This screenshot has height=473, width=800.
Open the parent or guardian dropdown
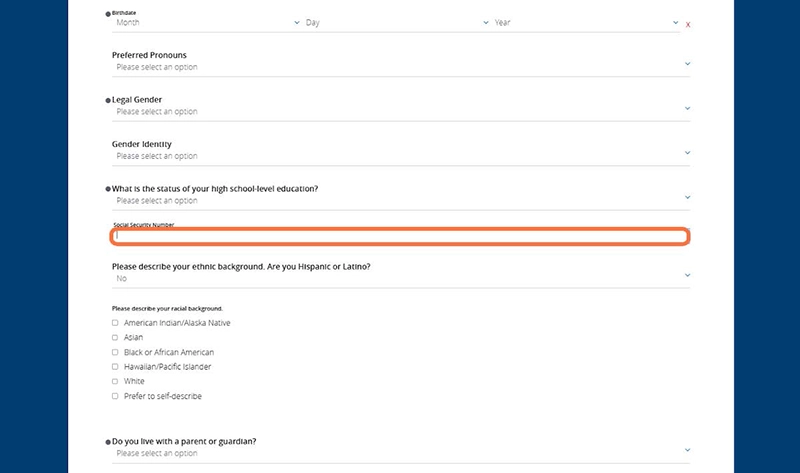click(x=400, y=453)
